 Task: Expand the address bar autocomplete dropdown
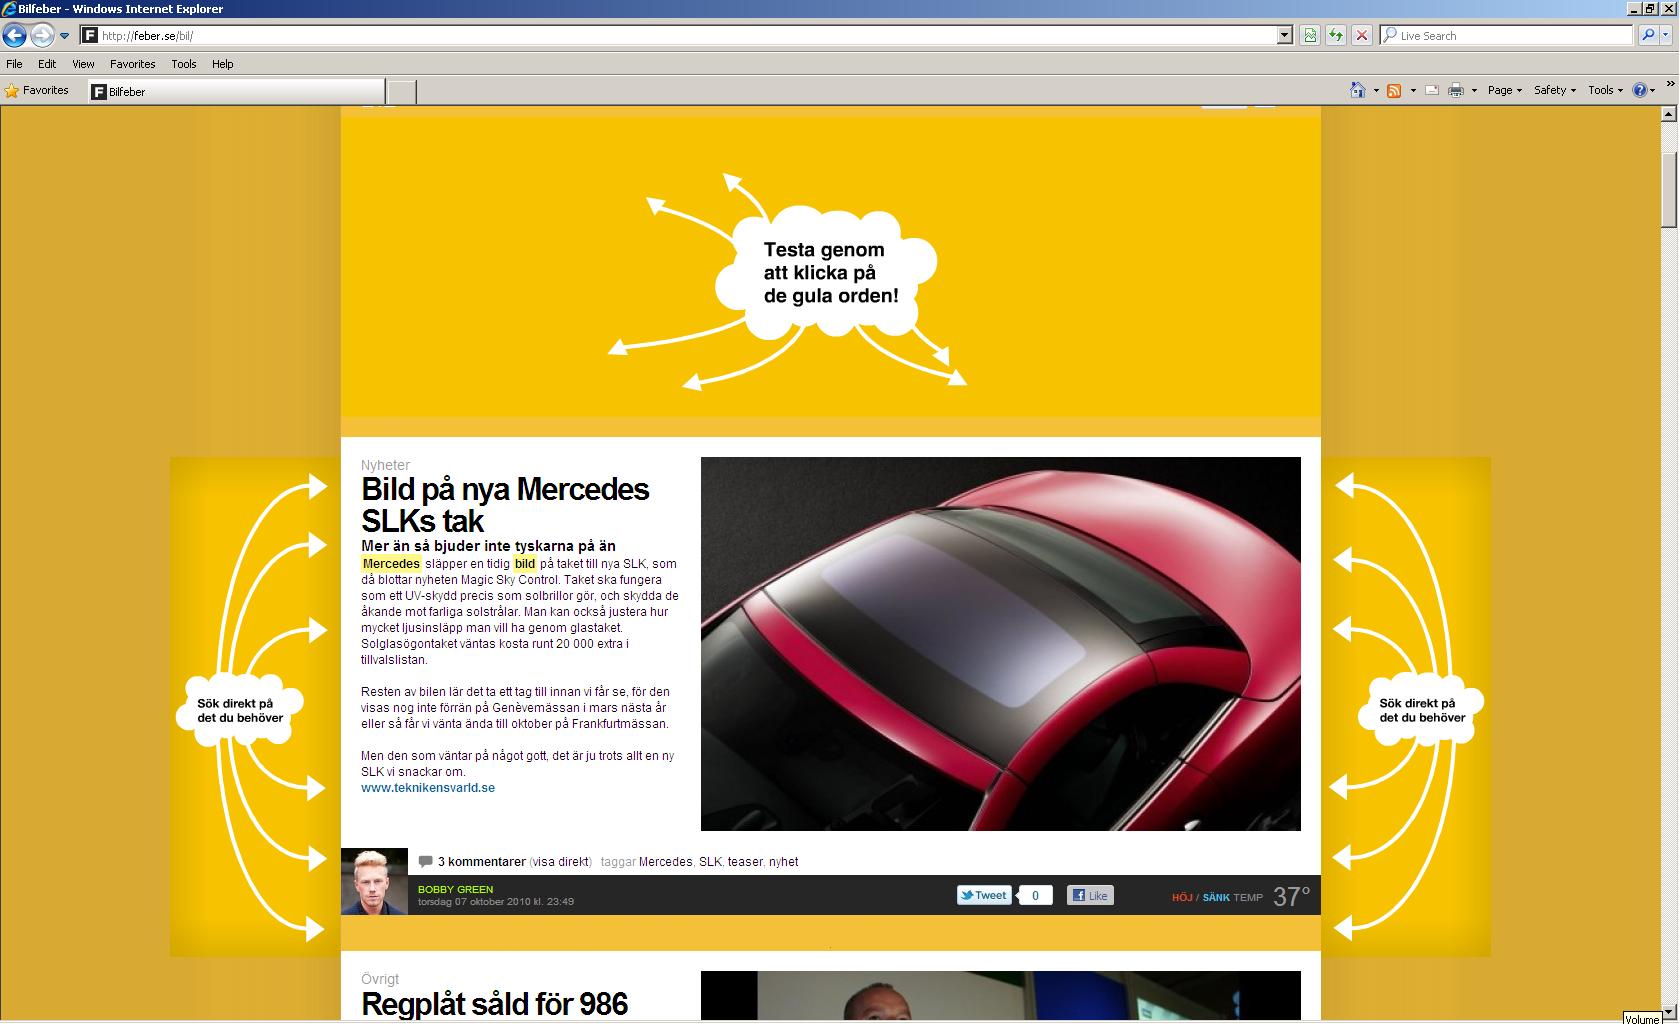1285,36
